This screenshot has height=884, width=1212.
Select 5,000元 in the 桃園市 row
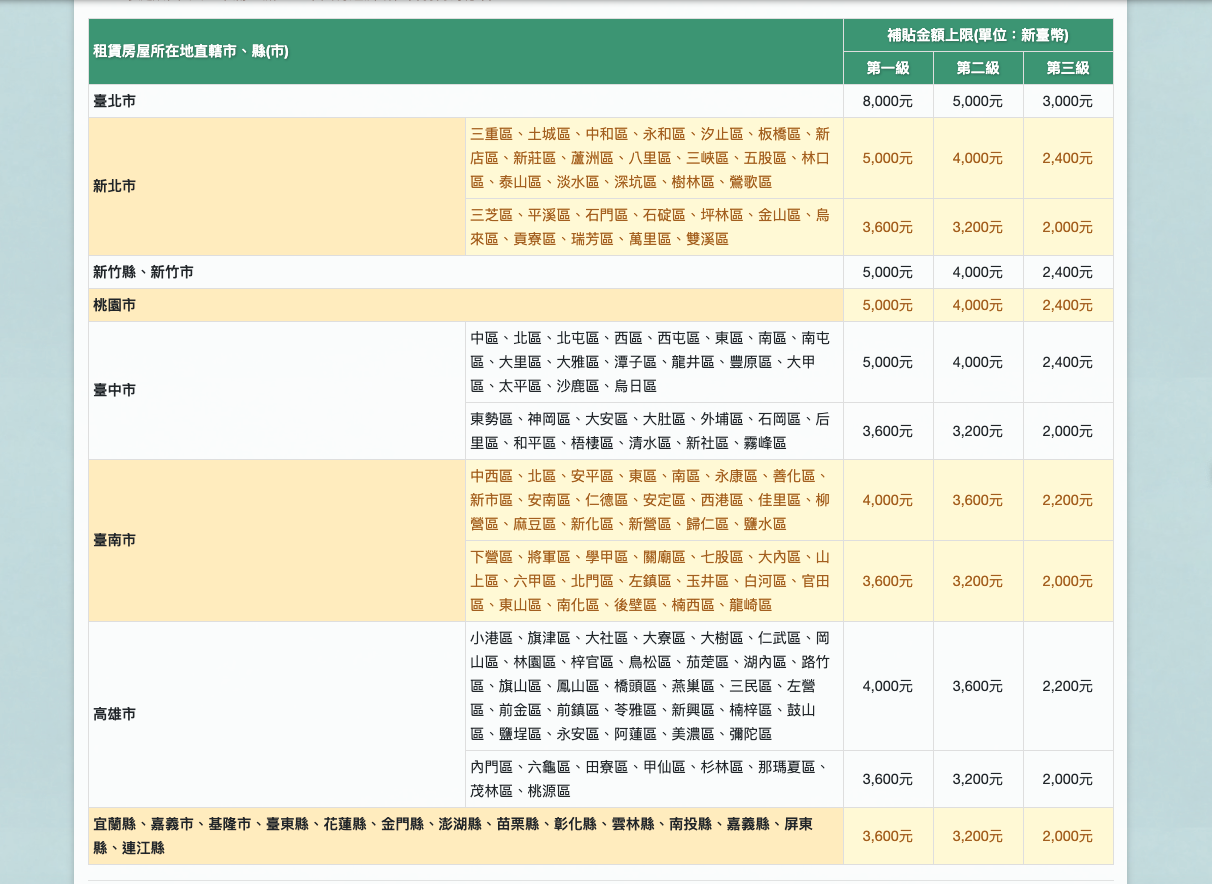(888, 305)
